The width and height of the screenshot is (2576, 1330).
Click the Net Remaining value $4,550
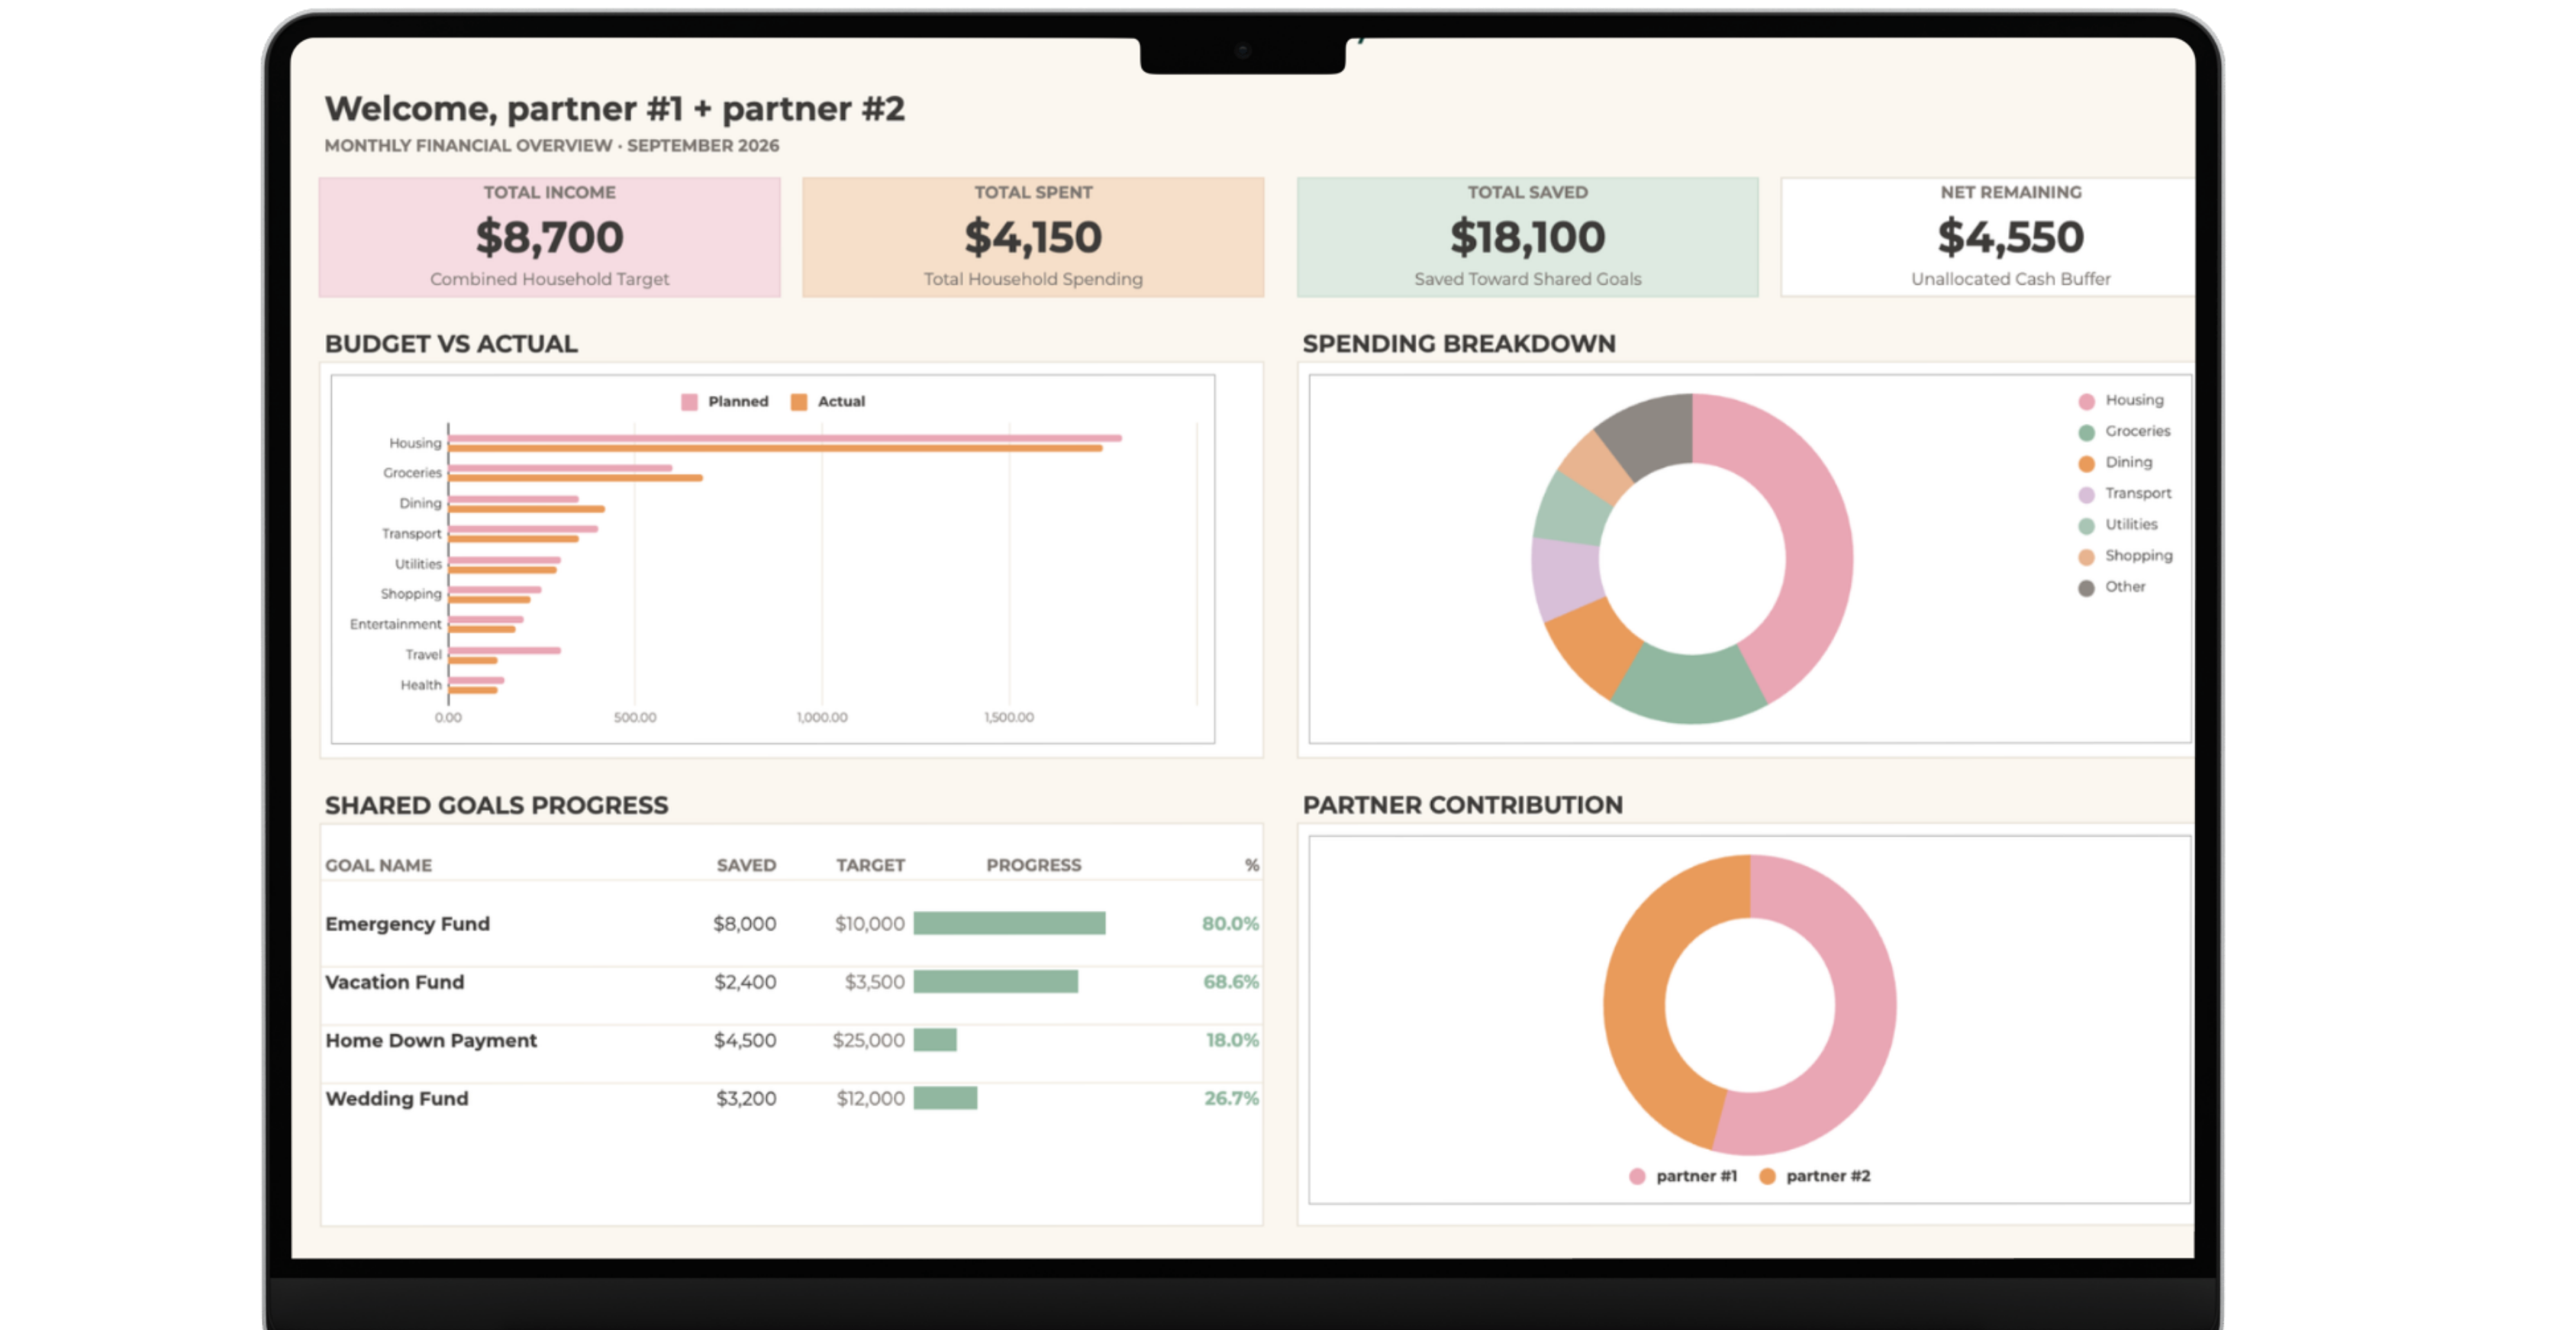[2010, 237]
